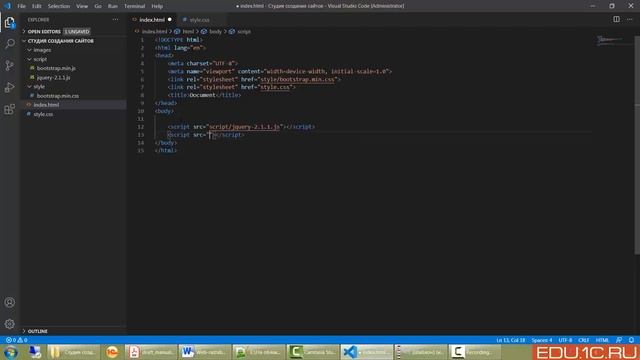Open the Terminal menu

[135, 6]
